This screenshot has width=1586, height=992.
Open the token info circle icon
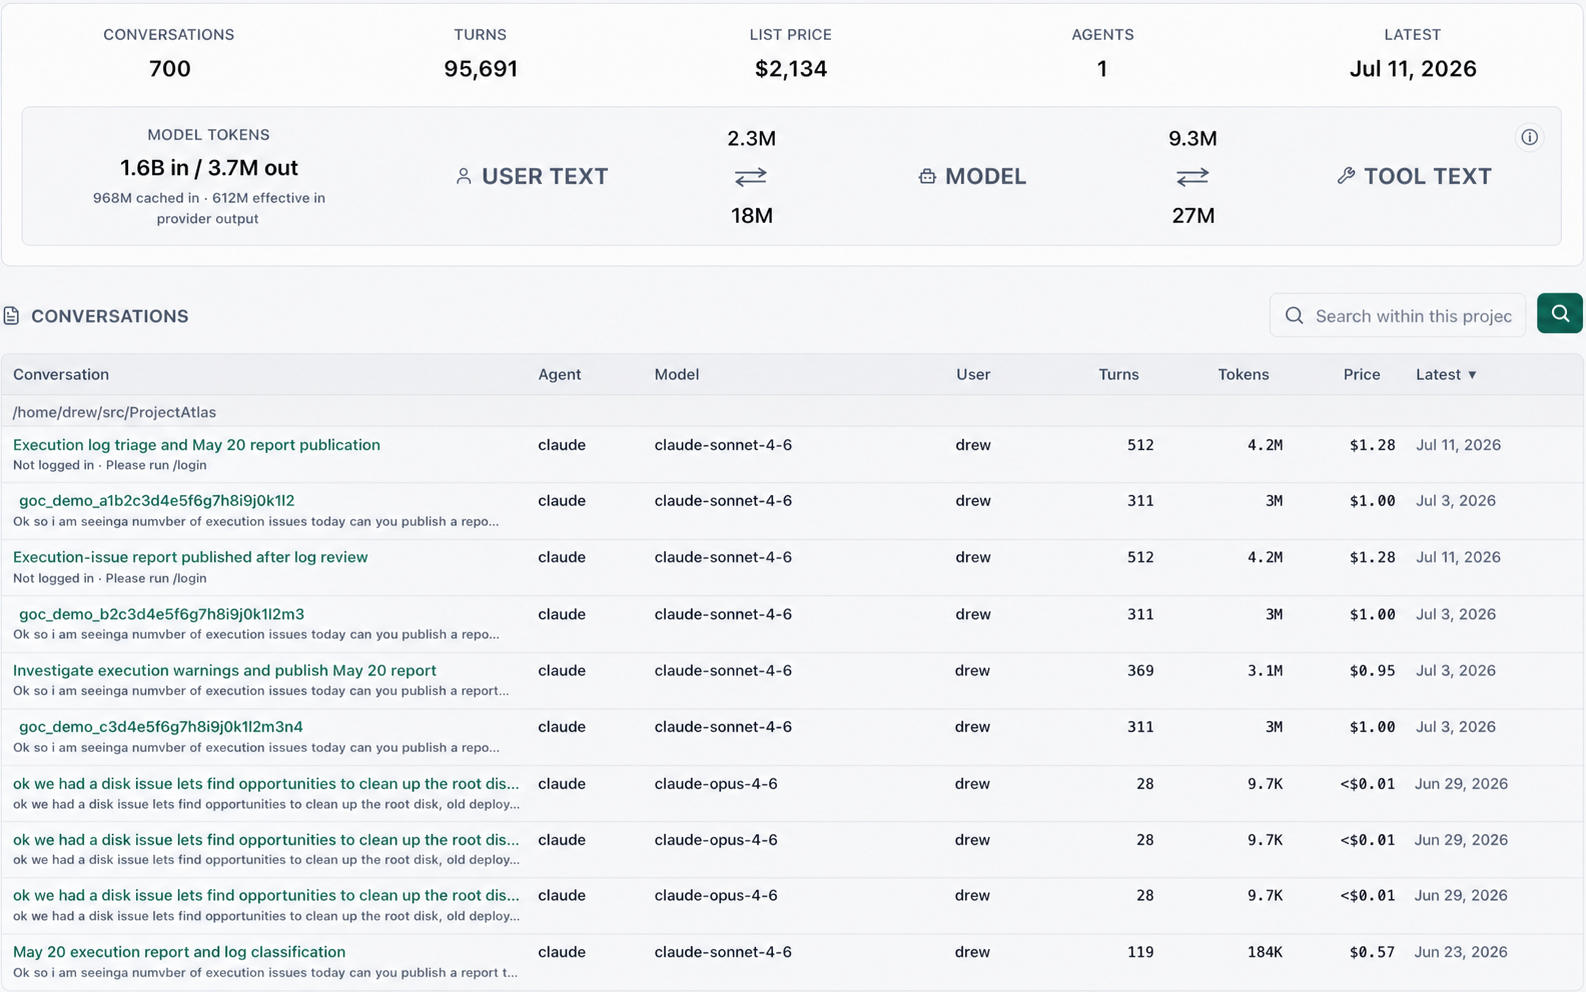pos(1529,137)
